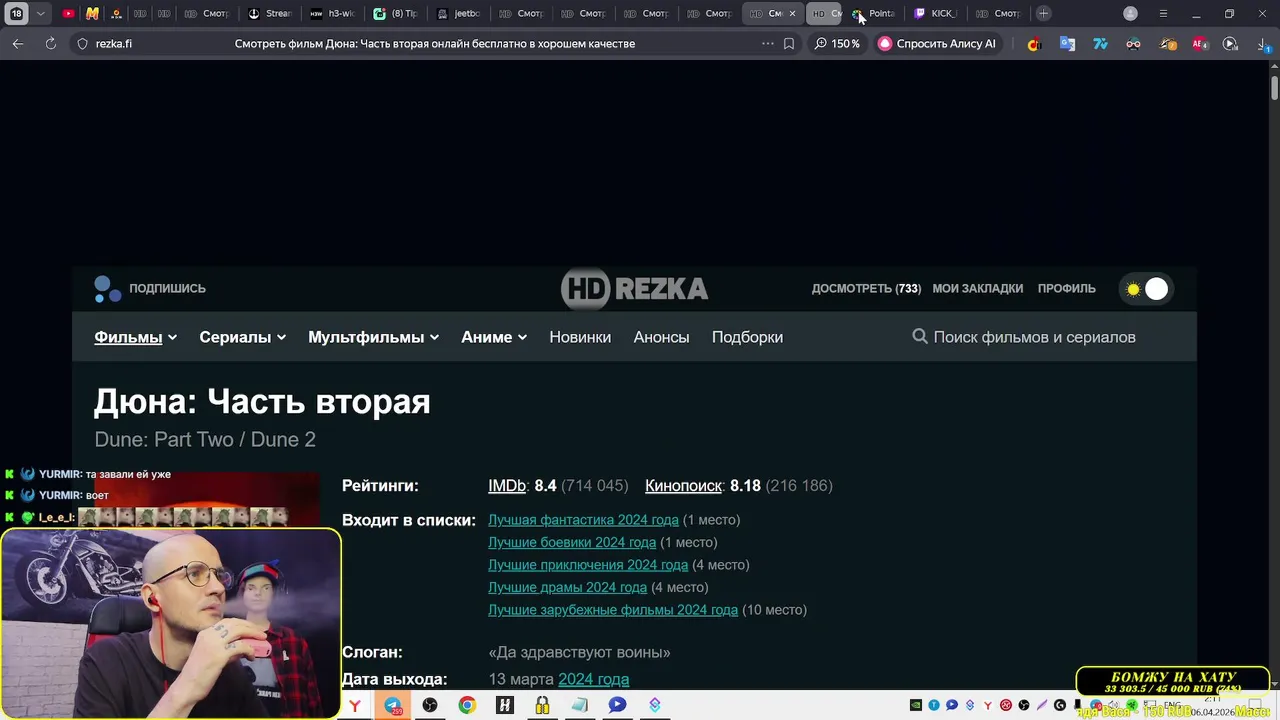Reload the rezka.fi page

coord(51,44)
